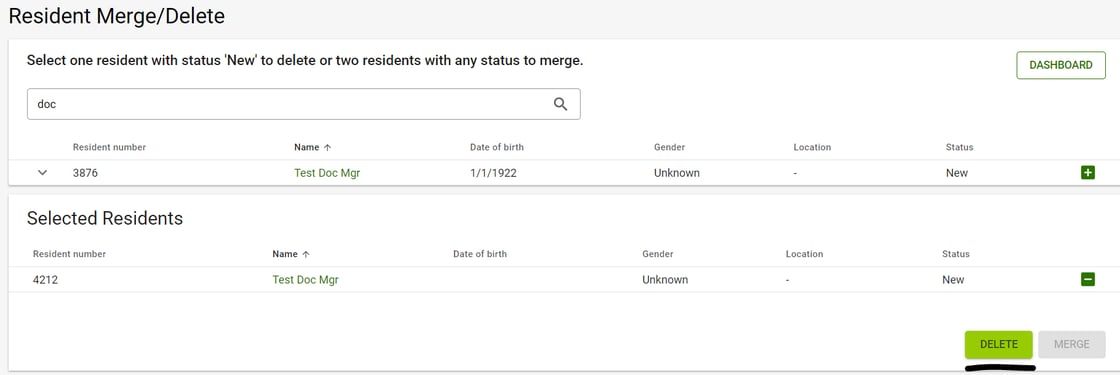Sort results by Resident number column
Image resolution: width=1120 pixels, height=375 pixels.
tap(109, 147)
